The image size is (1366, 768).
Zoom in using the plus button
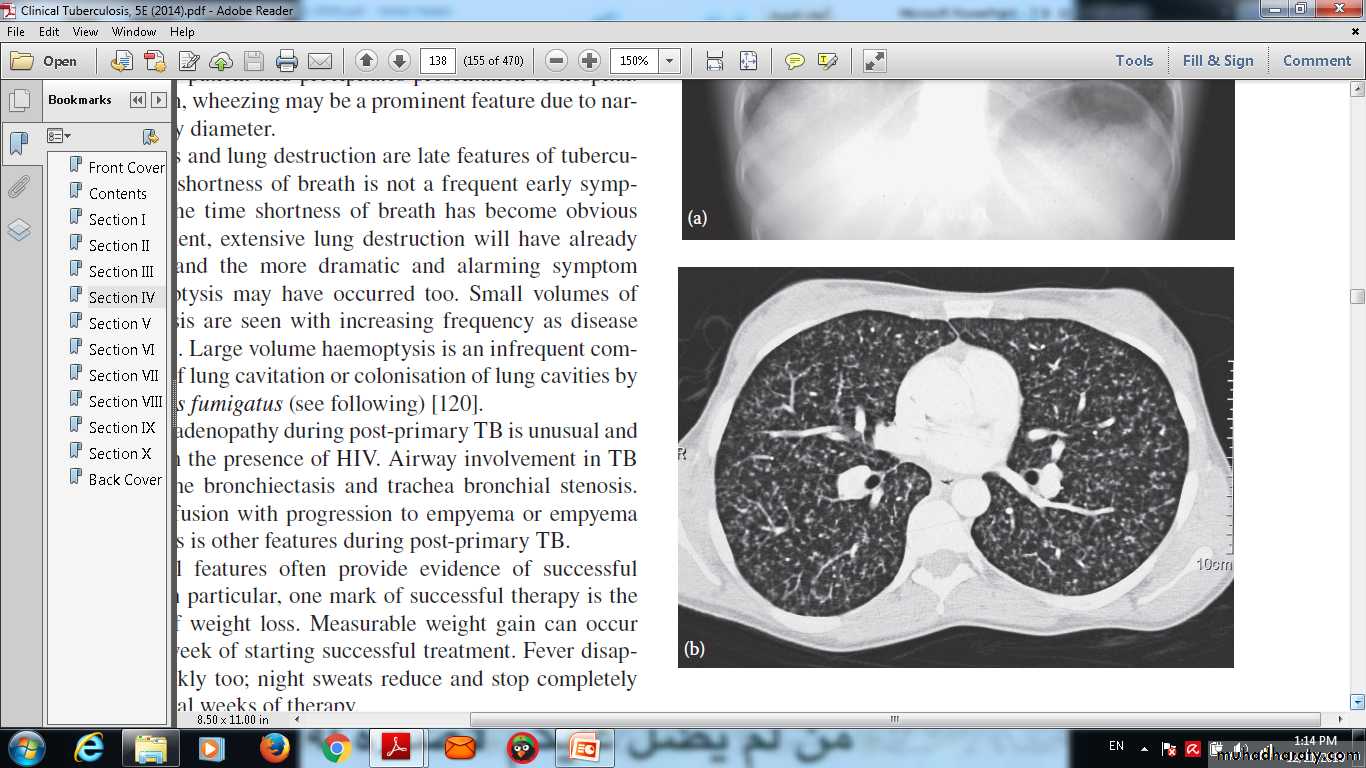(x=589, y=61)
